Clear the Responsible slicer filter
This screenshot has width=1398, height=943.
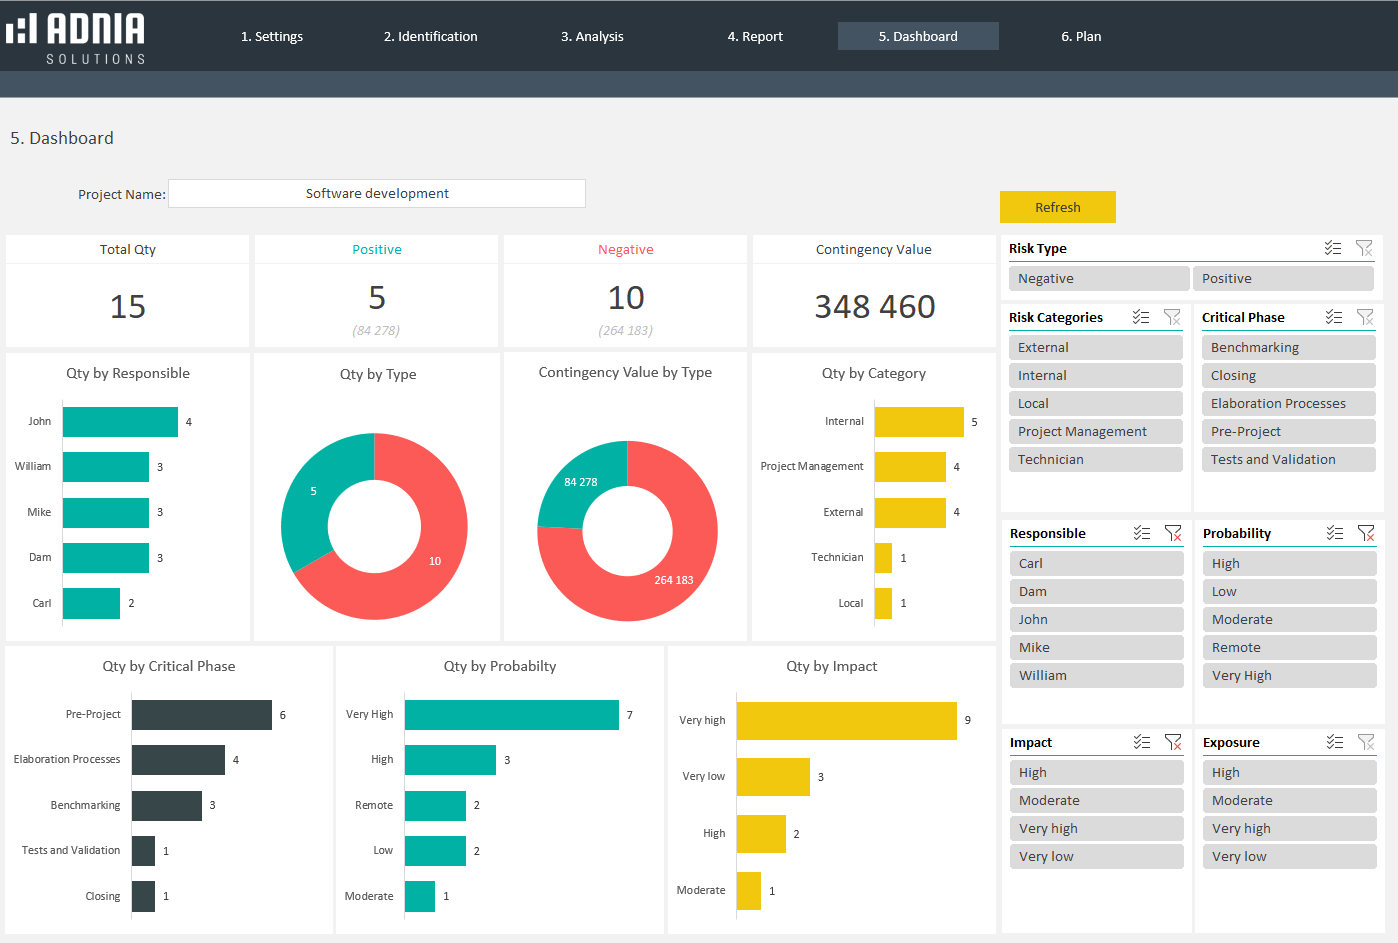click(x=1173, y=533)
